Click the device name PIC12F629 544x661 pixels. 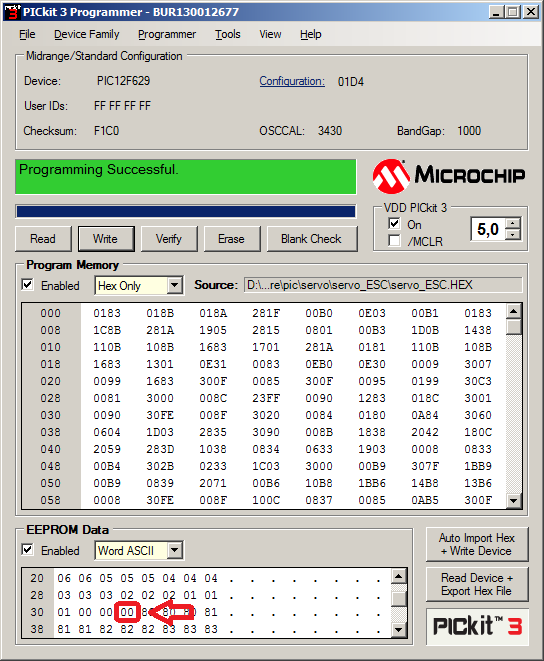tap(124, 81)
